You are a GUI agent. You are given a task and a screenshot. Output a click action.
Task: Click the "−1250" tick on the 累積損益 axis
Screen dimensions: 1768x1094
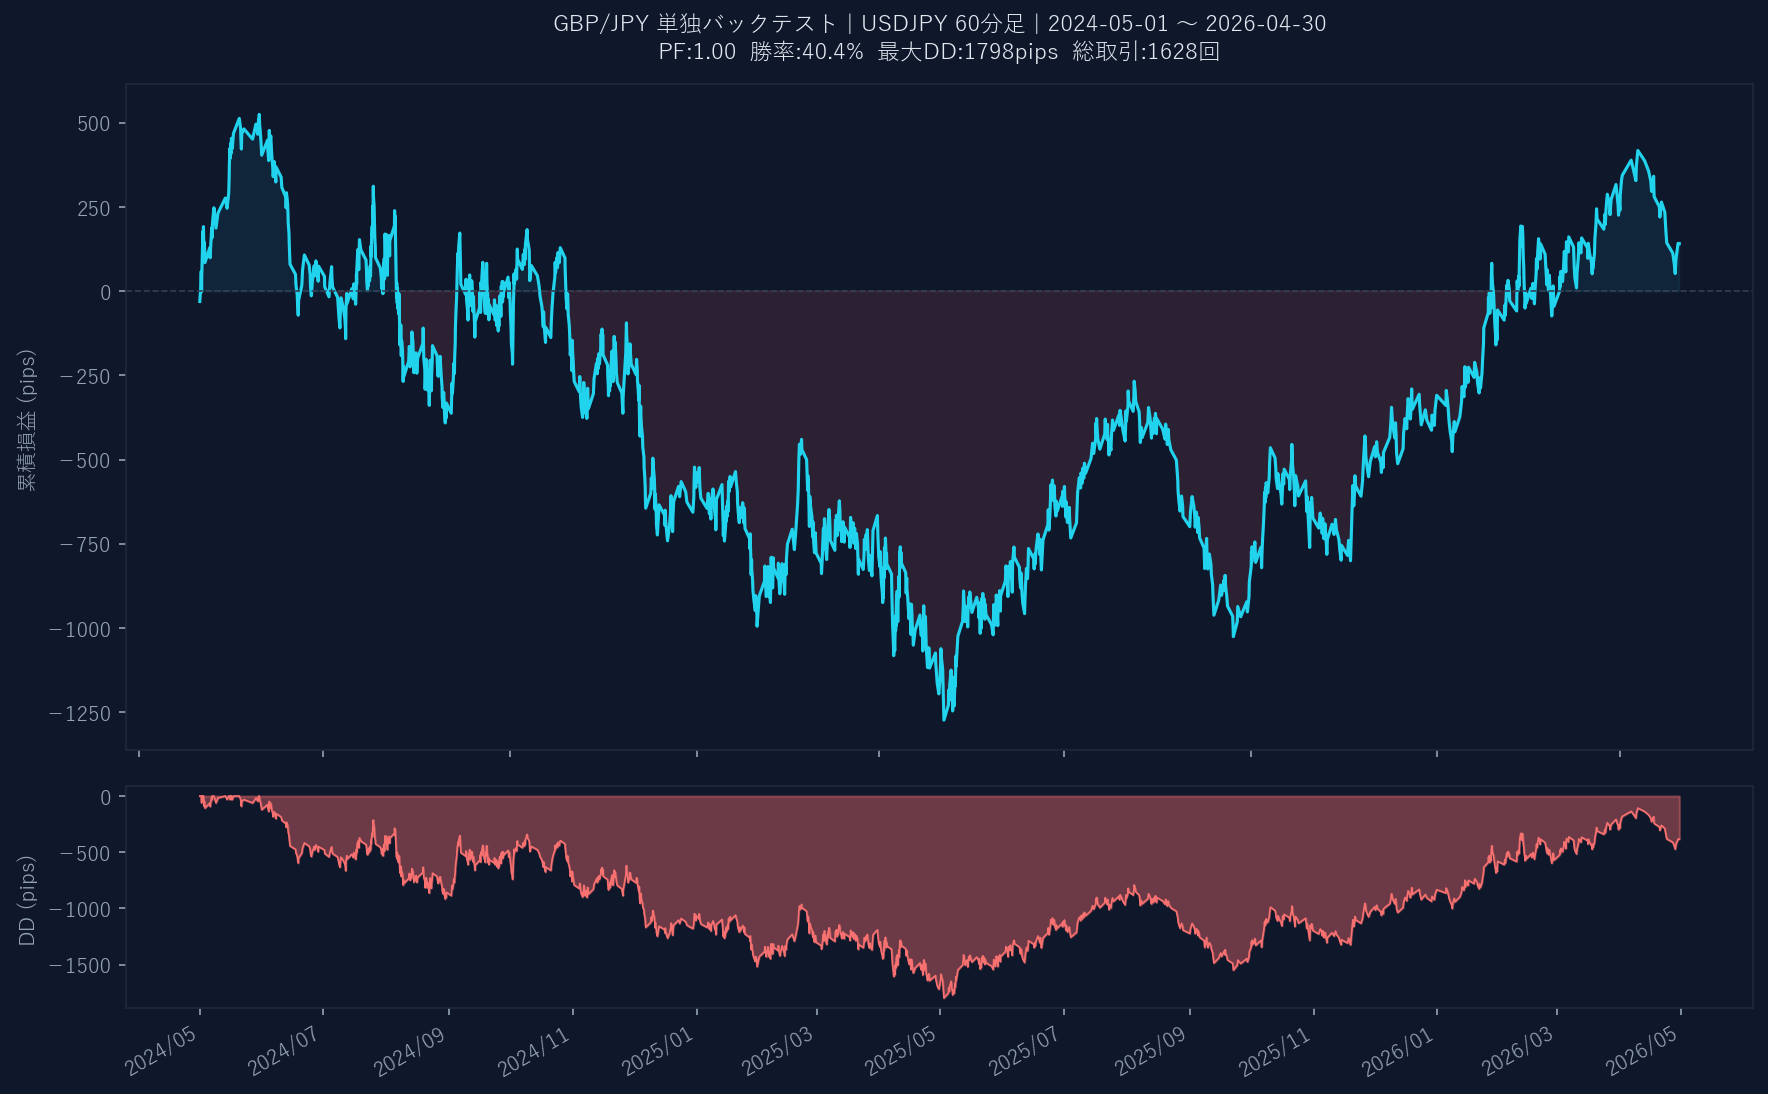point(80,713)
